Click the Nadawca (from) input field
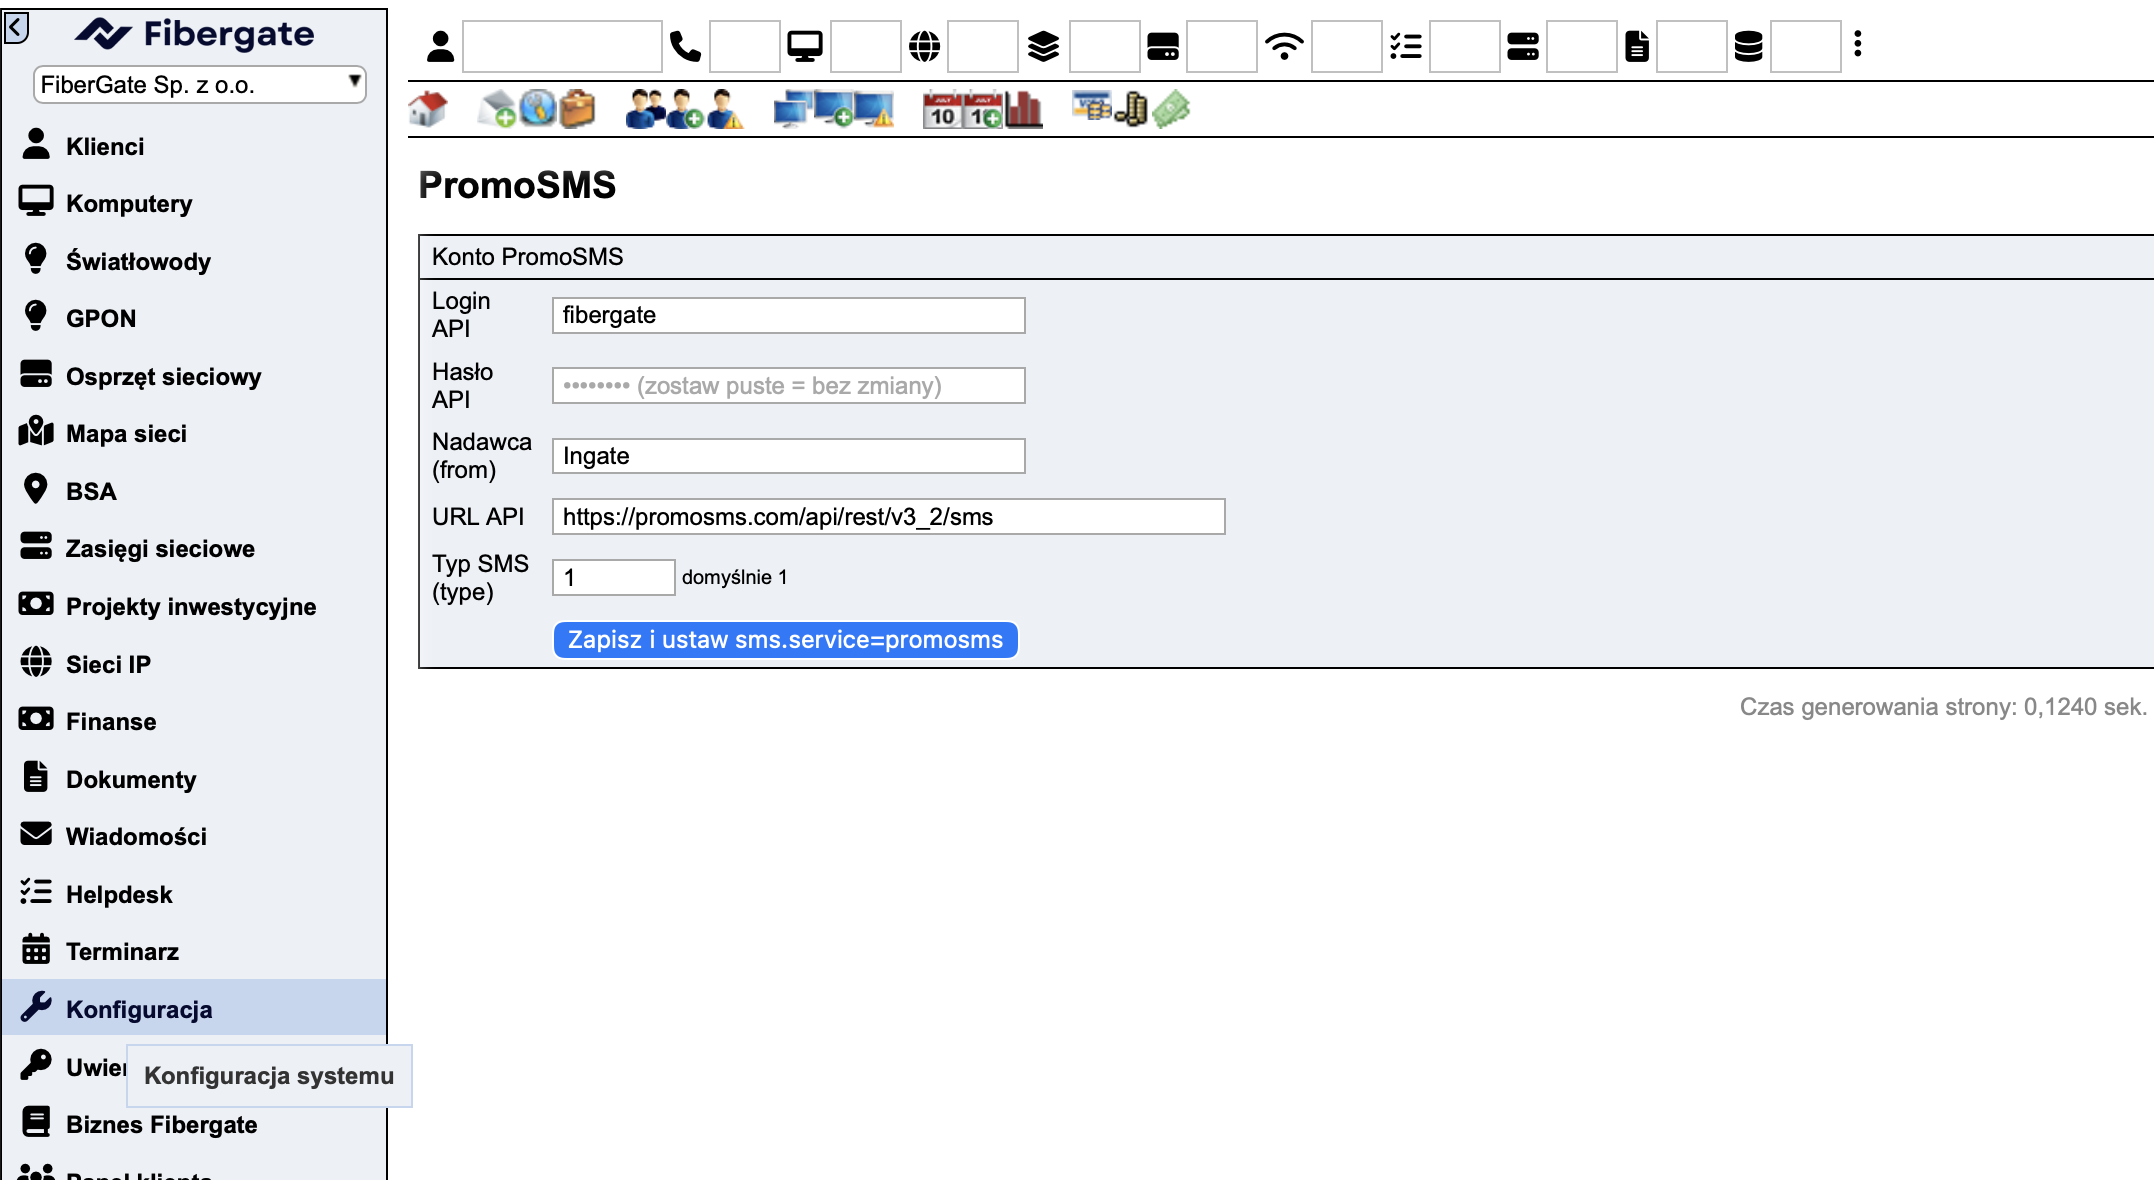The image size is (2154, 1180). (x=788, y=456)
